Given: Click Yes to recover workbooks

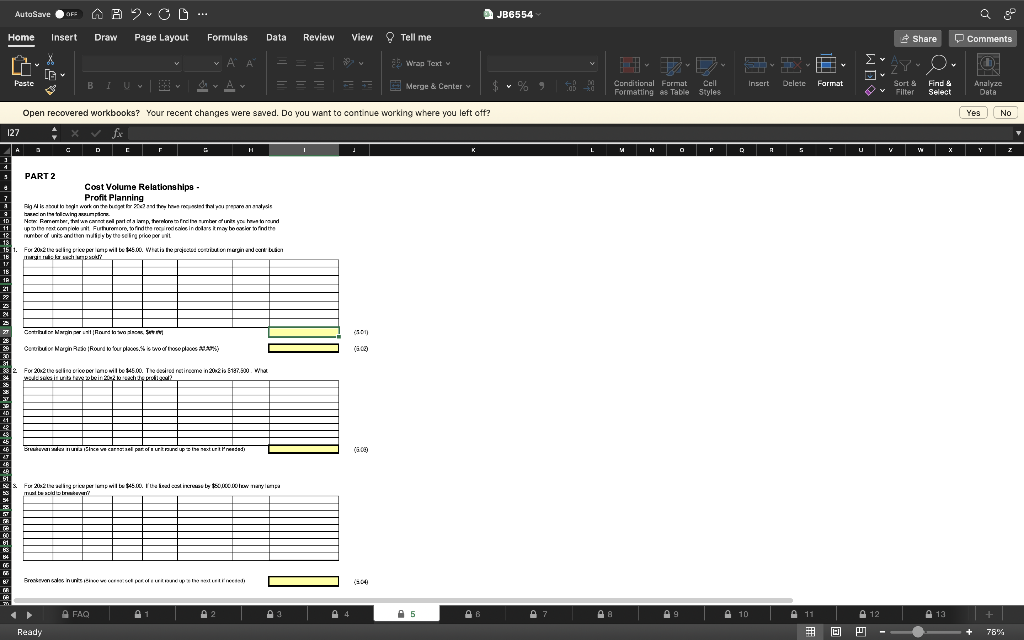Looking at the screenshot, I should pyautogui.click(x=973, y=113).
